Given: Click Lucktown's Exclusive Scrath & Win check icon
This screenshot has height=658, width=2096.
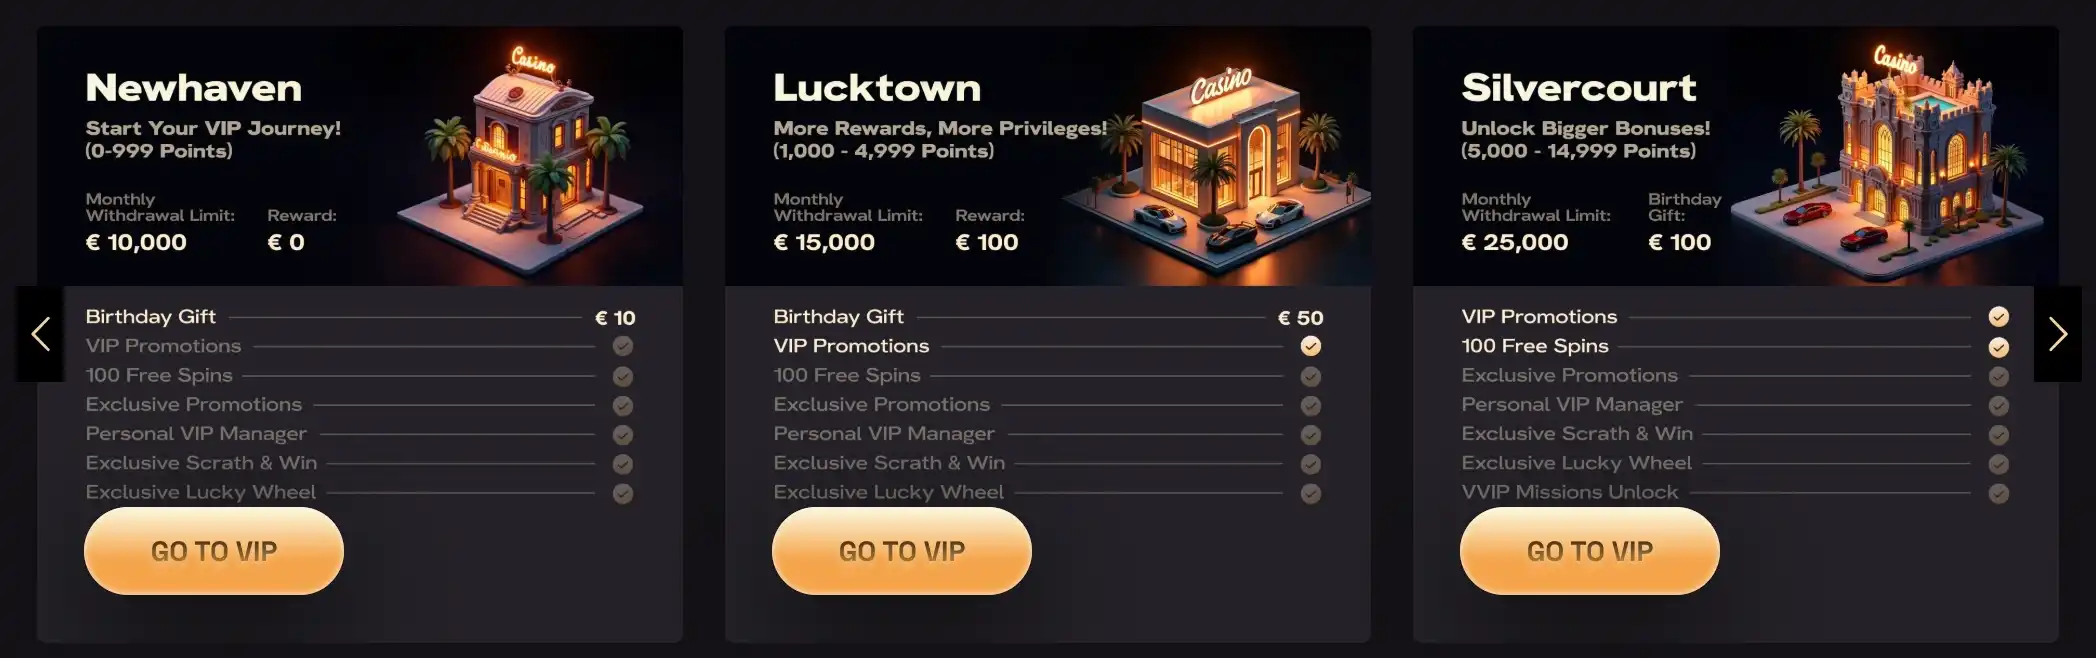Looking at the screenshot, I should tap(1310, 464).
